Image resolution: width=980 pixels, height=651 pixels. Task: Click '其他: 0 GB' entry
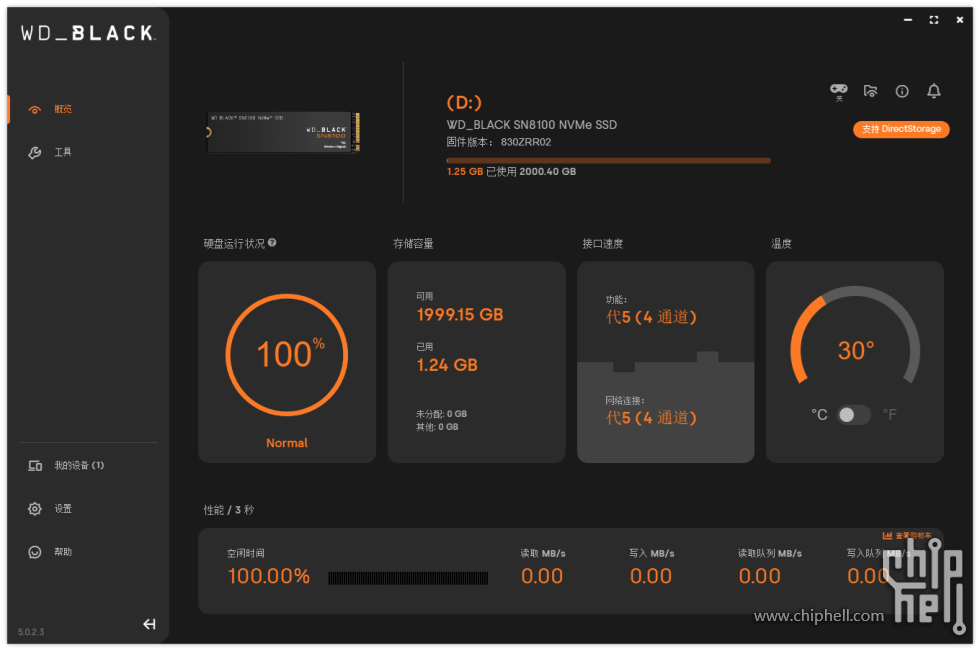pyautogui.click(x=437, y=427)
